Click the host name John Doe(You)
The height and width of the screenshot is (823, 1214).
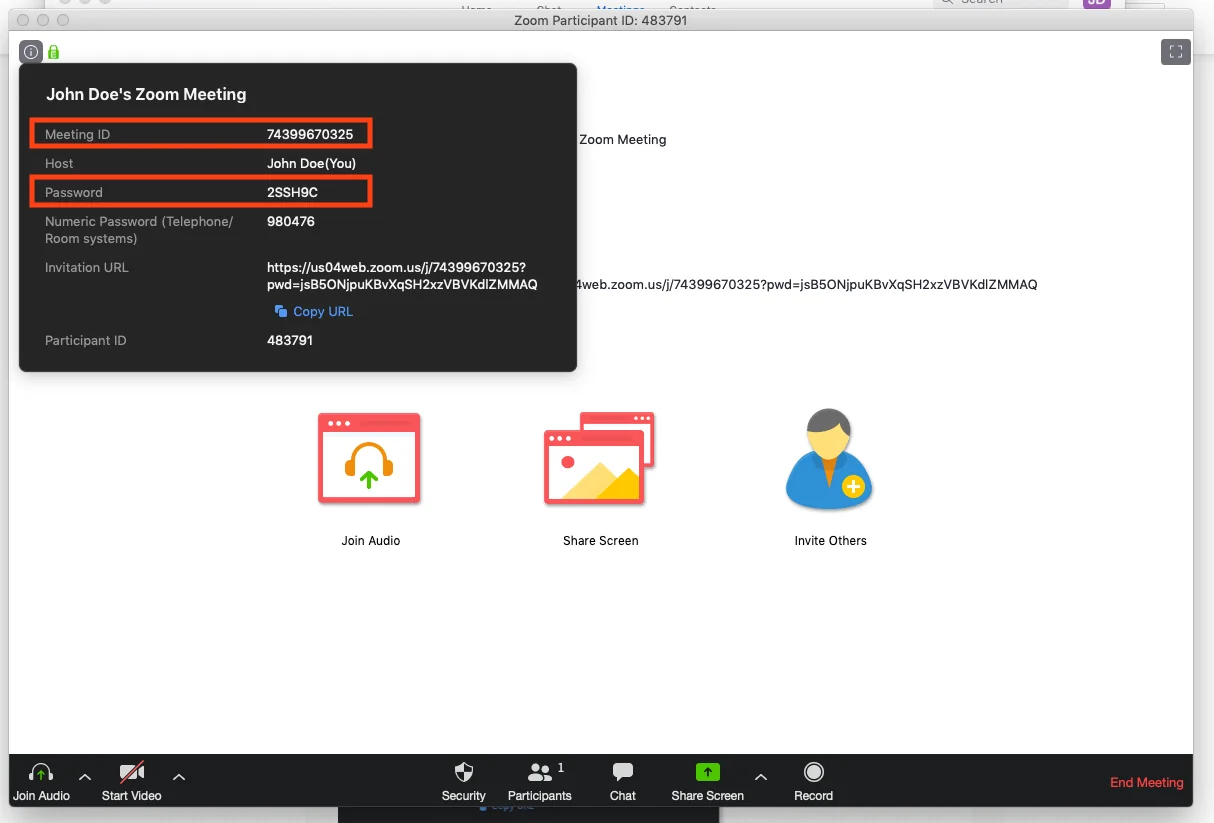point(311,163)
